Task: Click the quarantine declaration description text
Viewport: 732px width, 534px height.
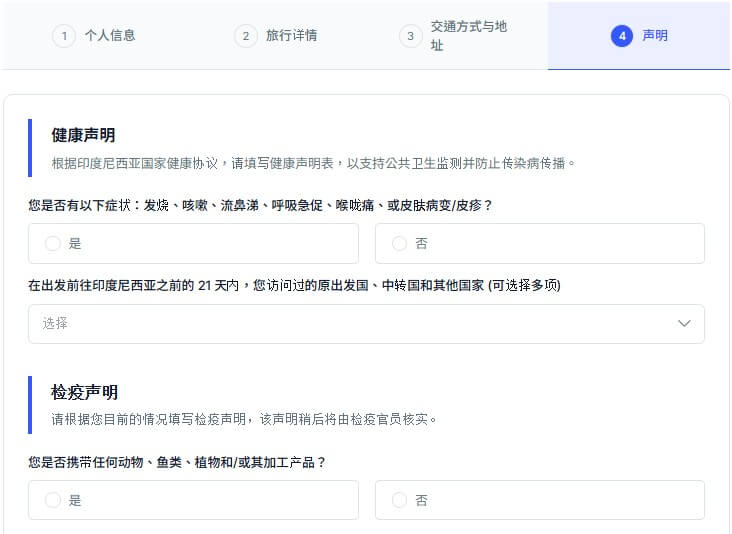Action: (244, 419)
